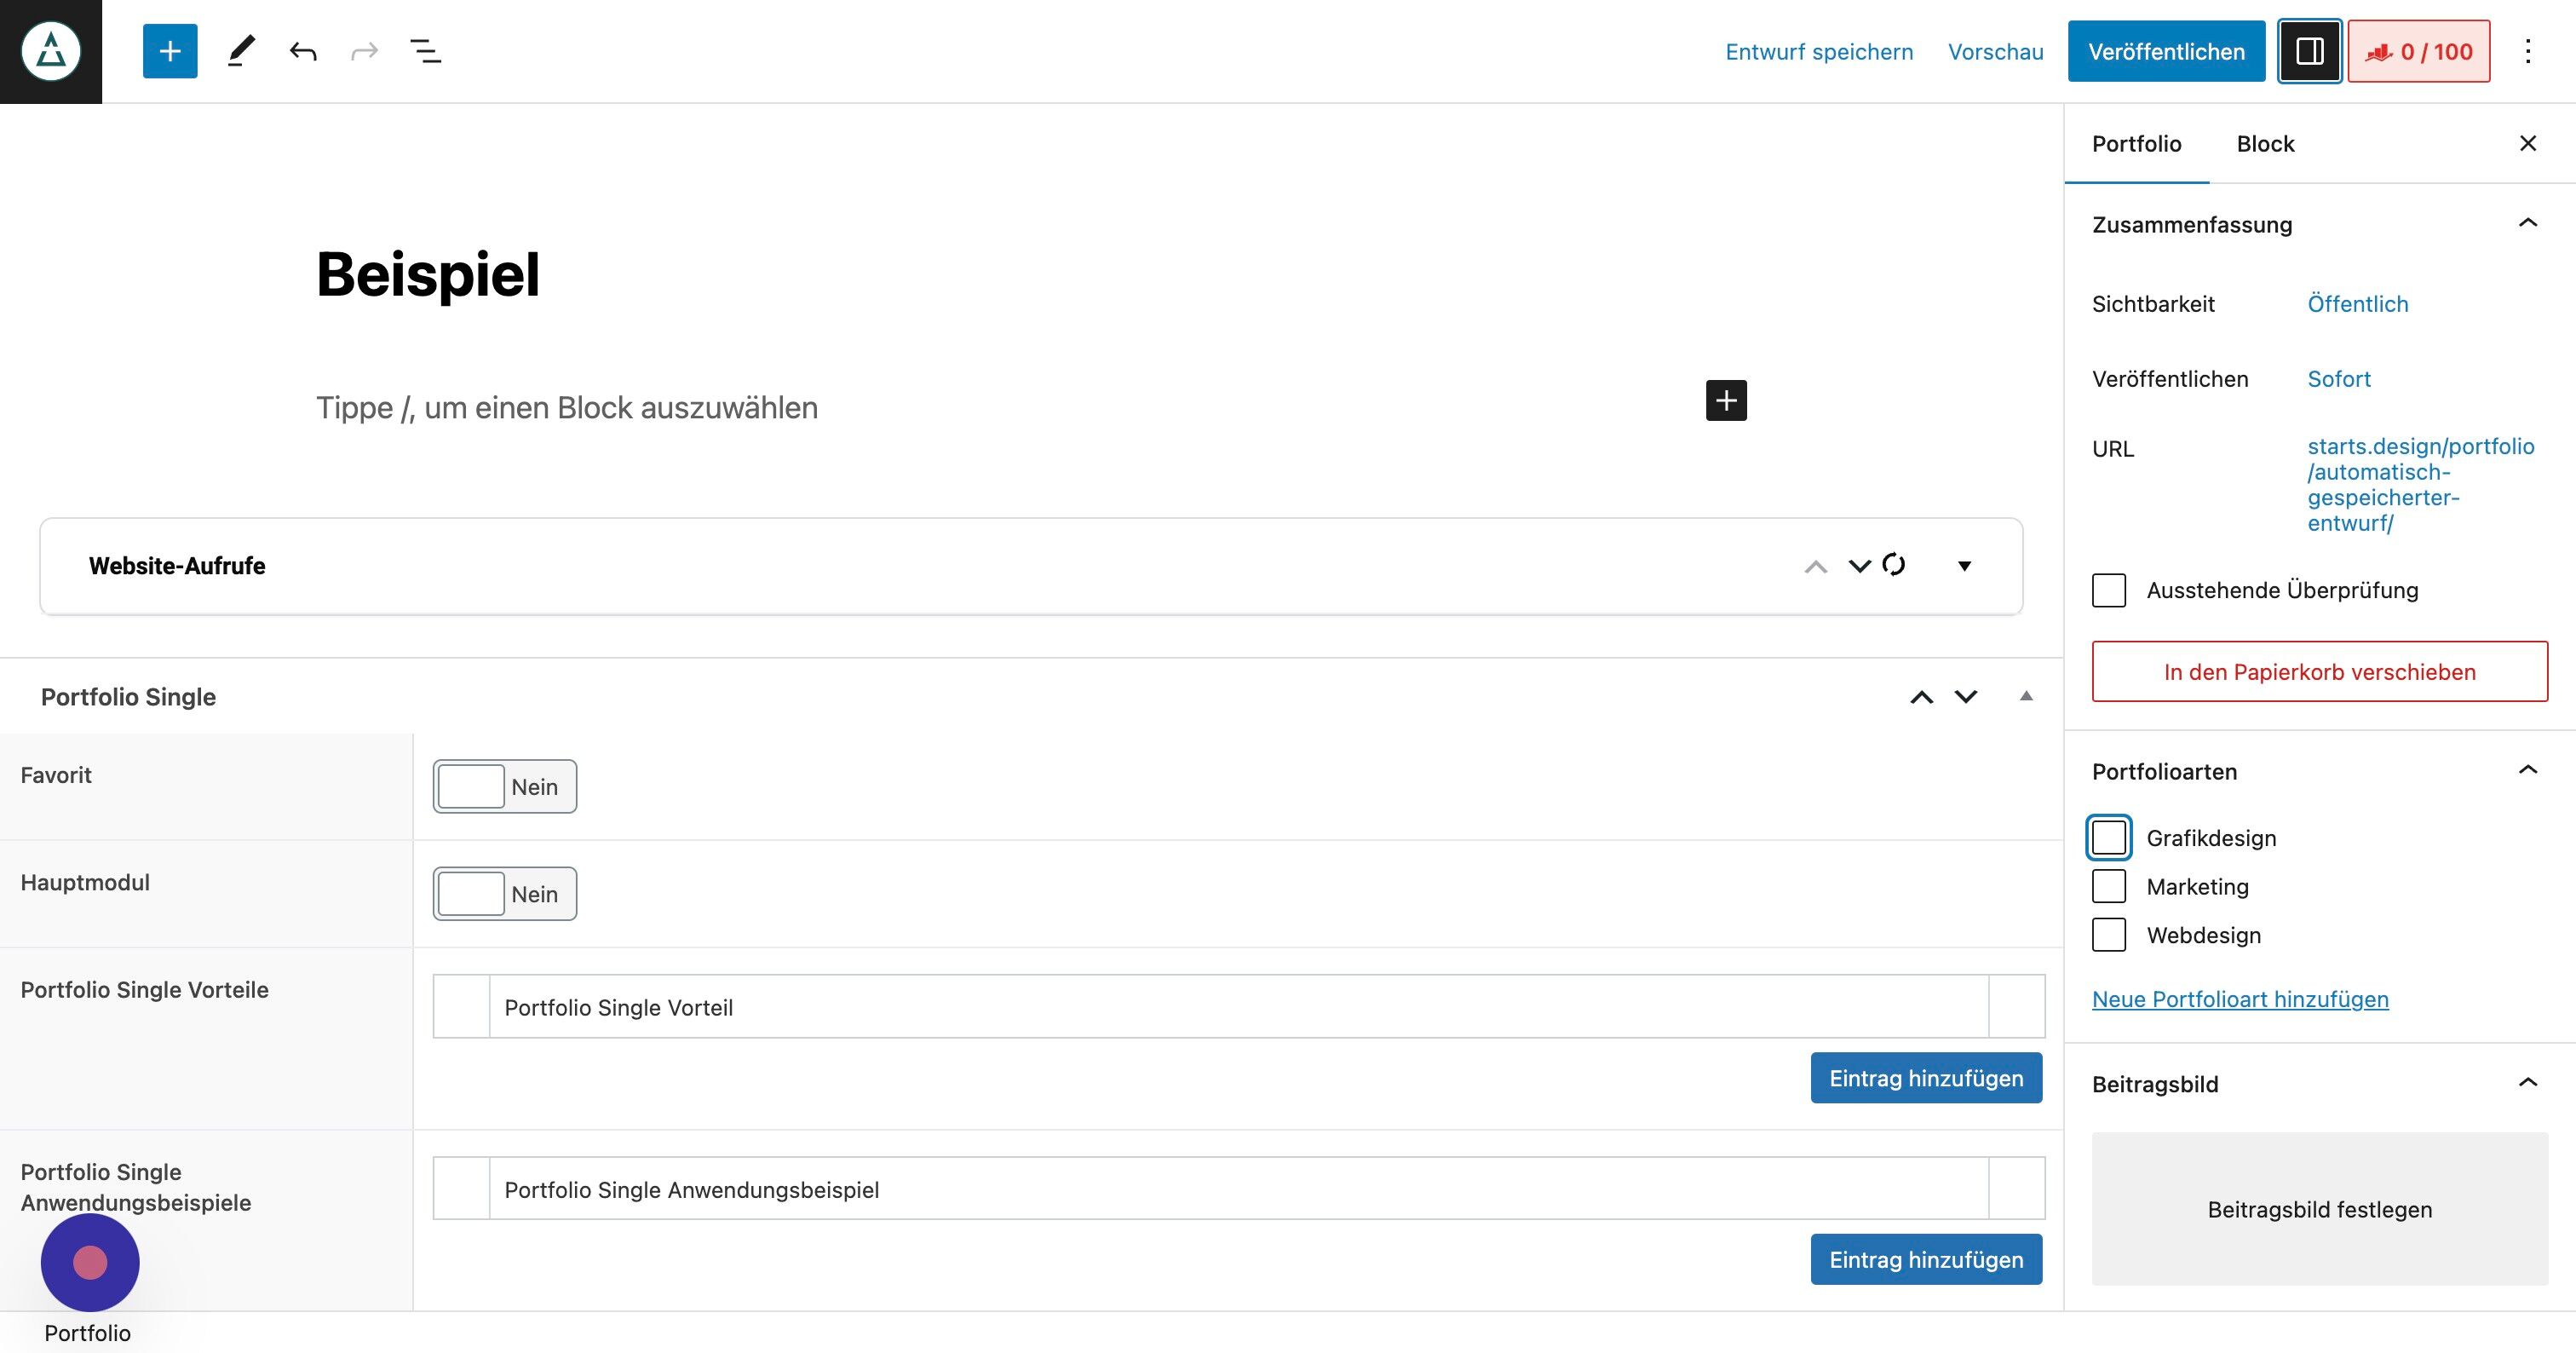Viewport: 2576px width, 1353px height.
Task: Move the Portfolio Single box up
Action: [1921, 697]
